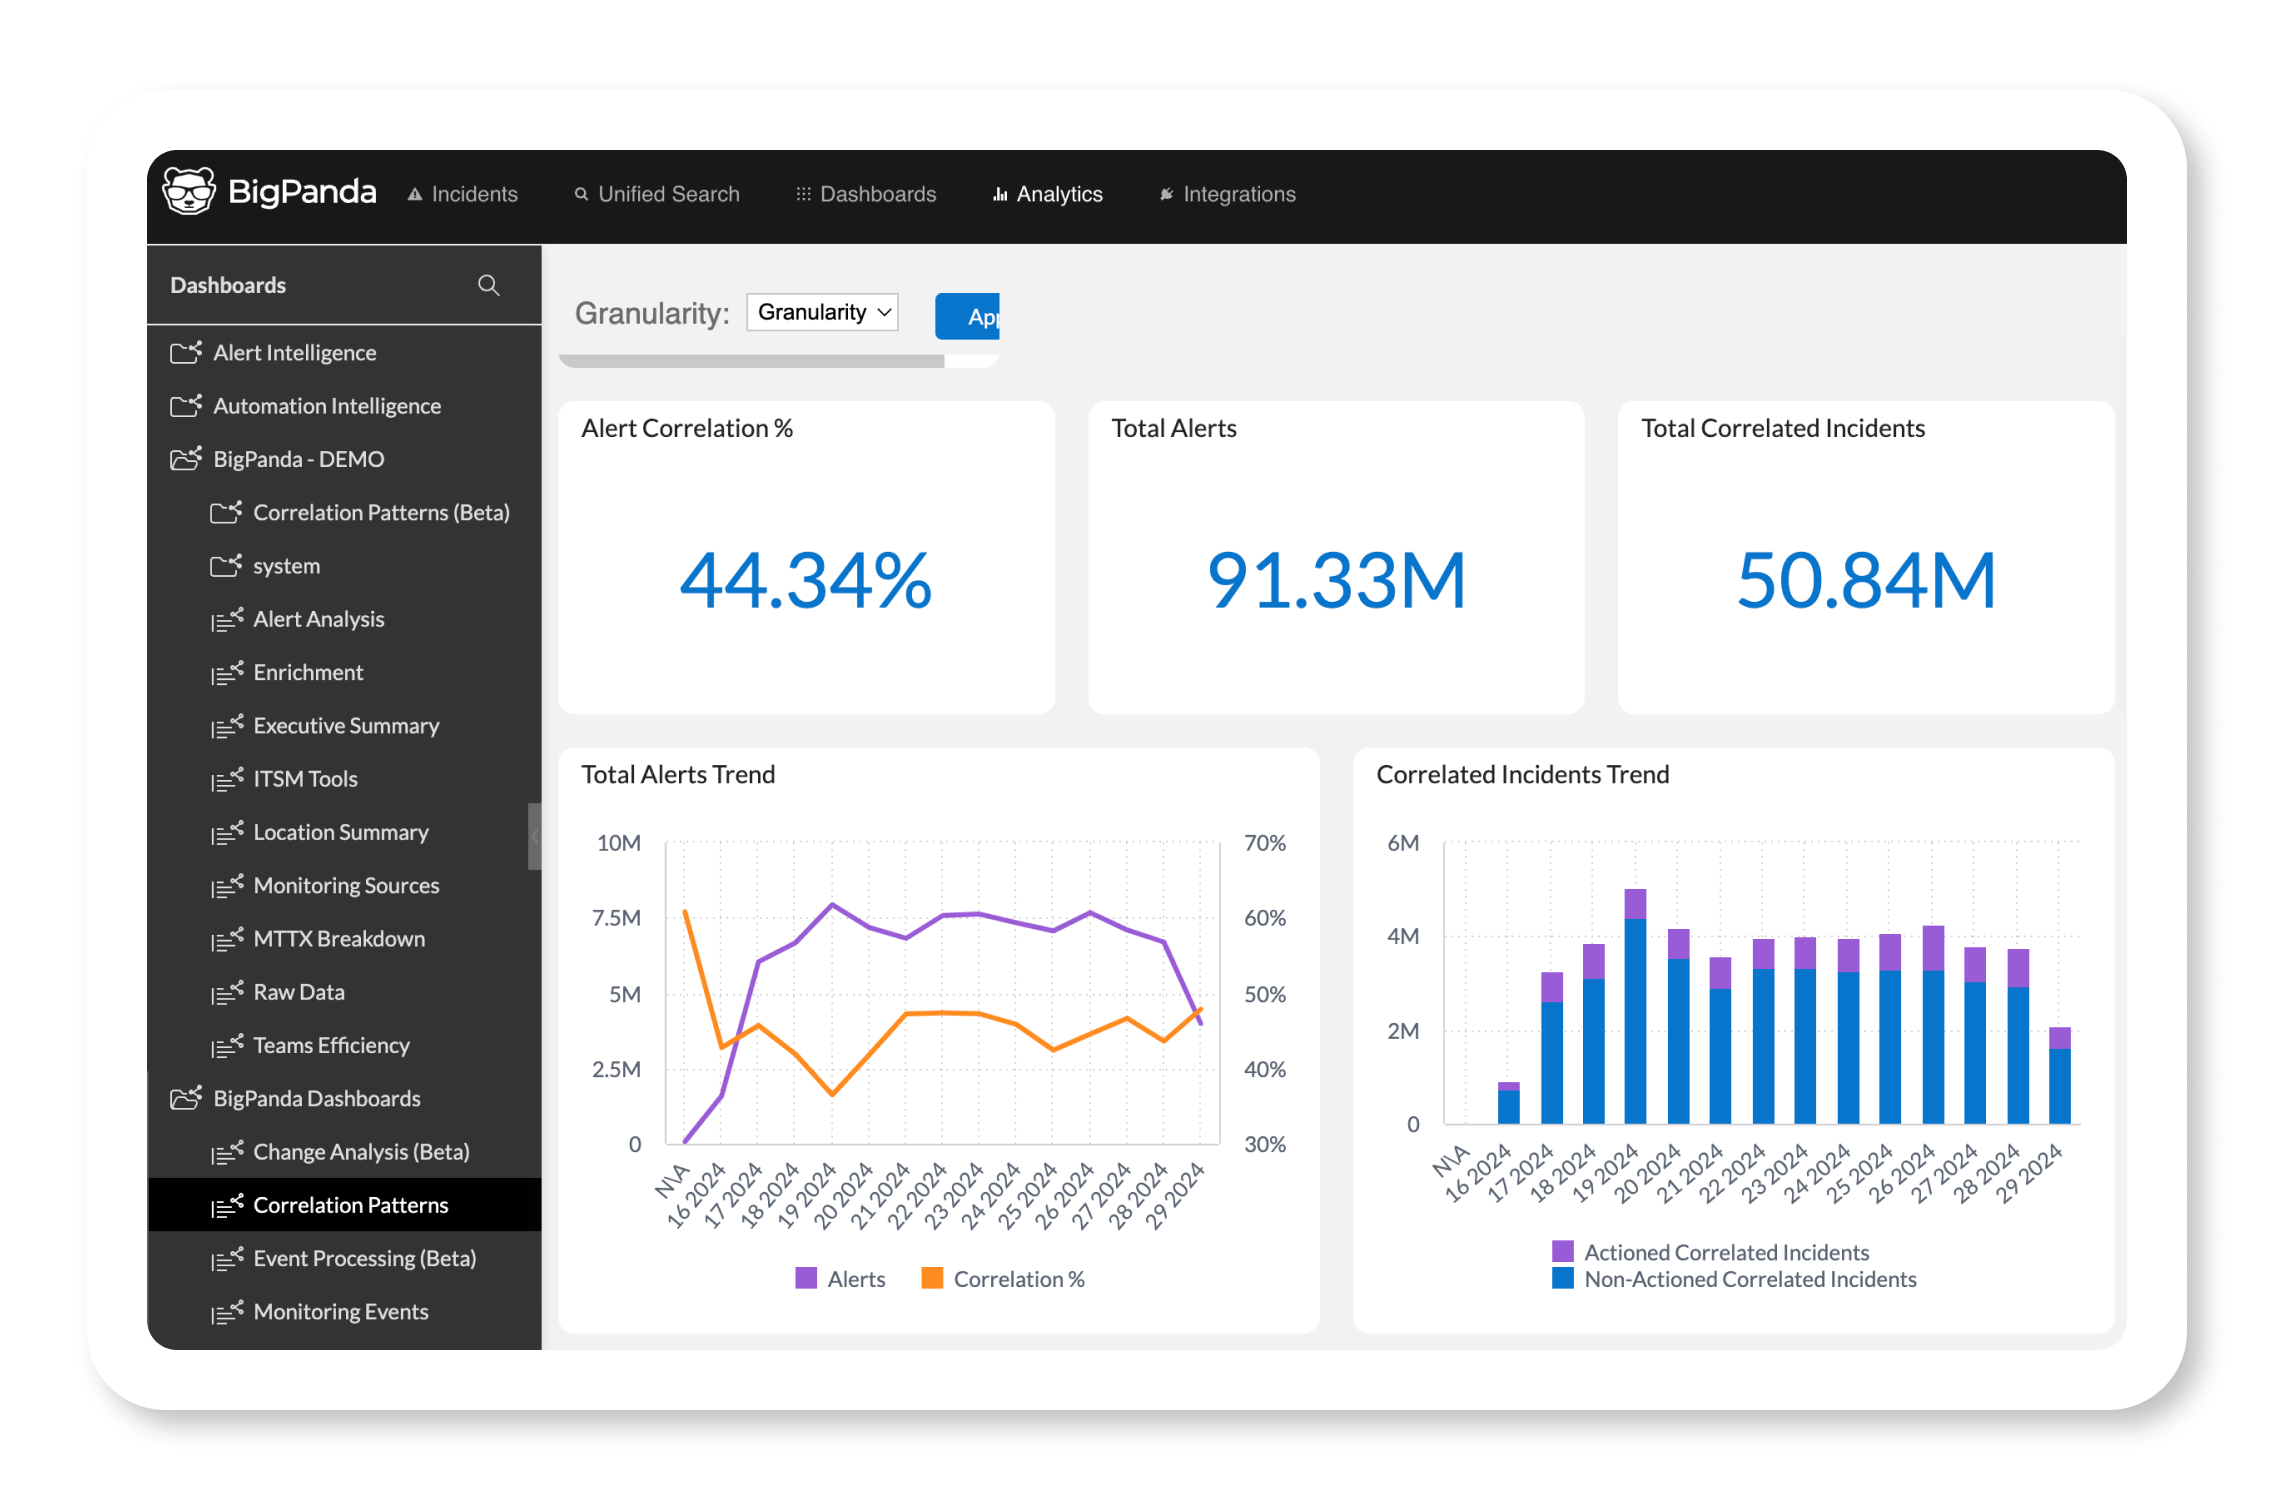Viewport: 2274px width, 1500px height.
Task: Switch to the Analytics nav tab
Action: click(x=1047, y=194)
